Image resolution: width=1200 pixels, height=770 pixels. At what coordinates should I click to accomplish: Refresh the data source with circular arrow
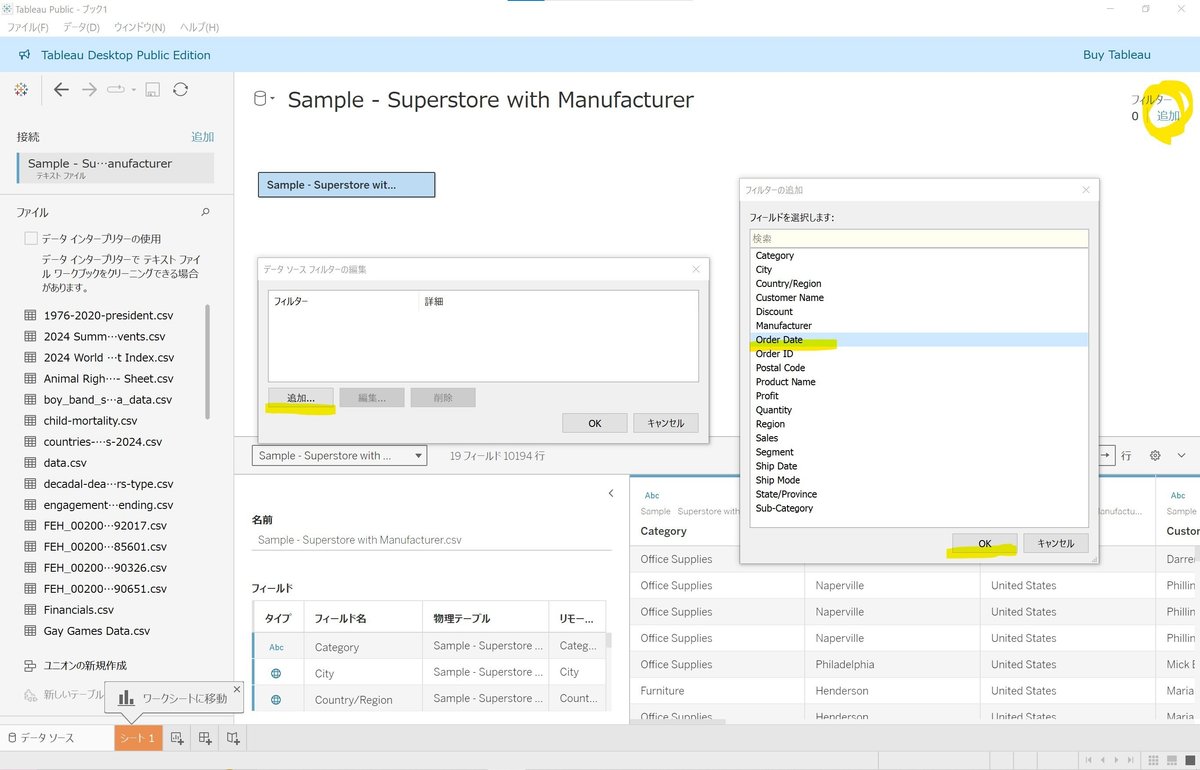[180, 90]
